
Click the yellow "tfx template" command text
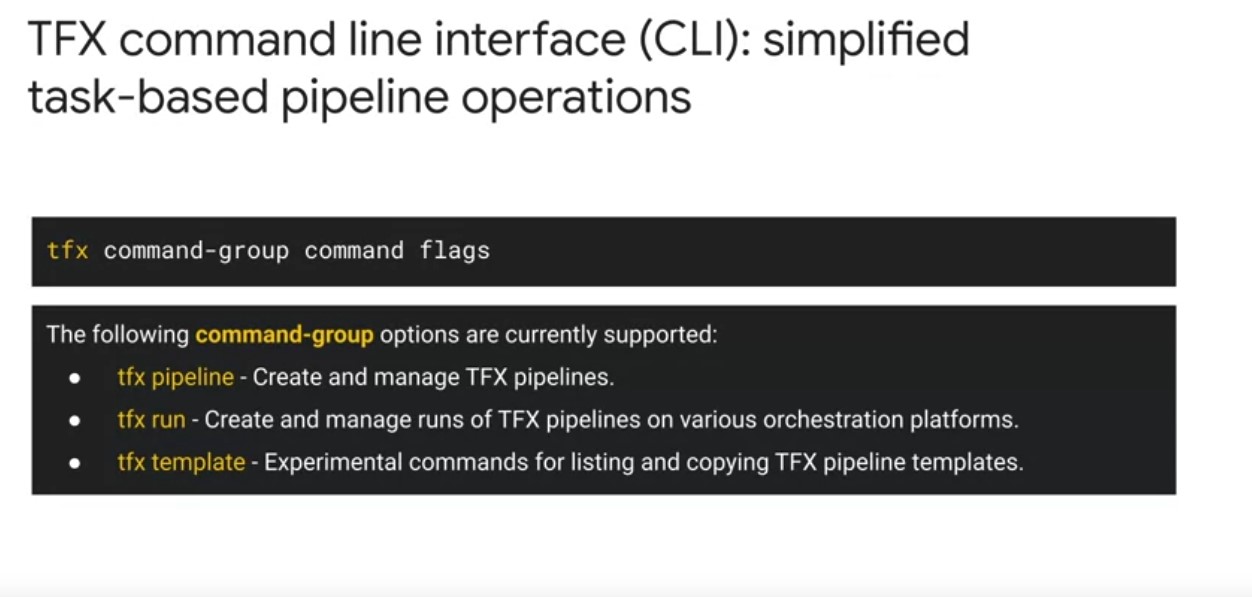(x=181, y=462)
